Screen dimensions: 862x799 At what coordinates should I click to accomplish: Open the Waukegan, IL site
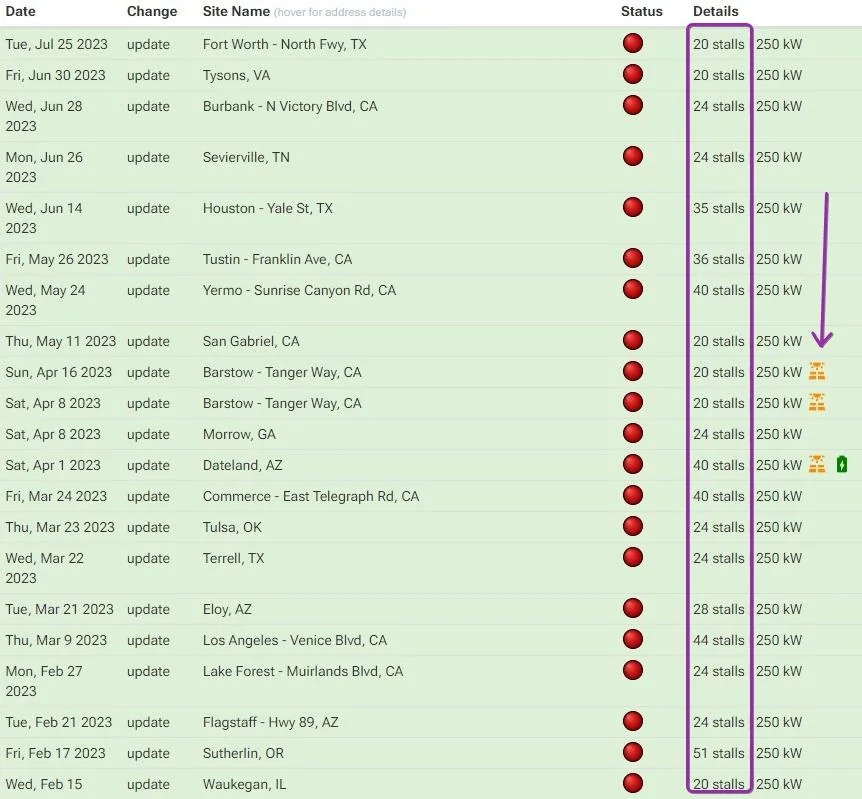coord(244,784)
